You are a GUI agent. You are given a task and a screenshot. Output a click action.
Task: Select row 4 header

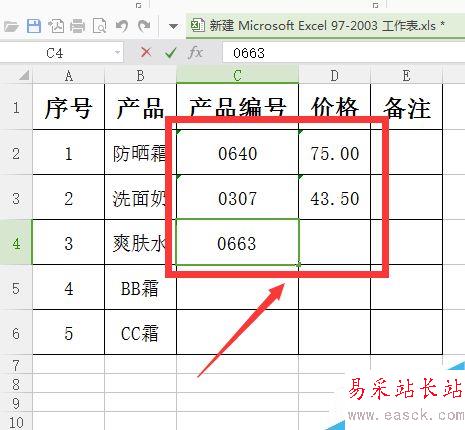point(16,243)
